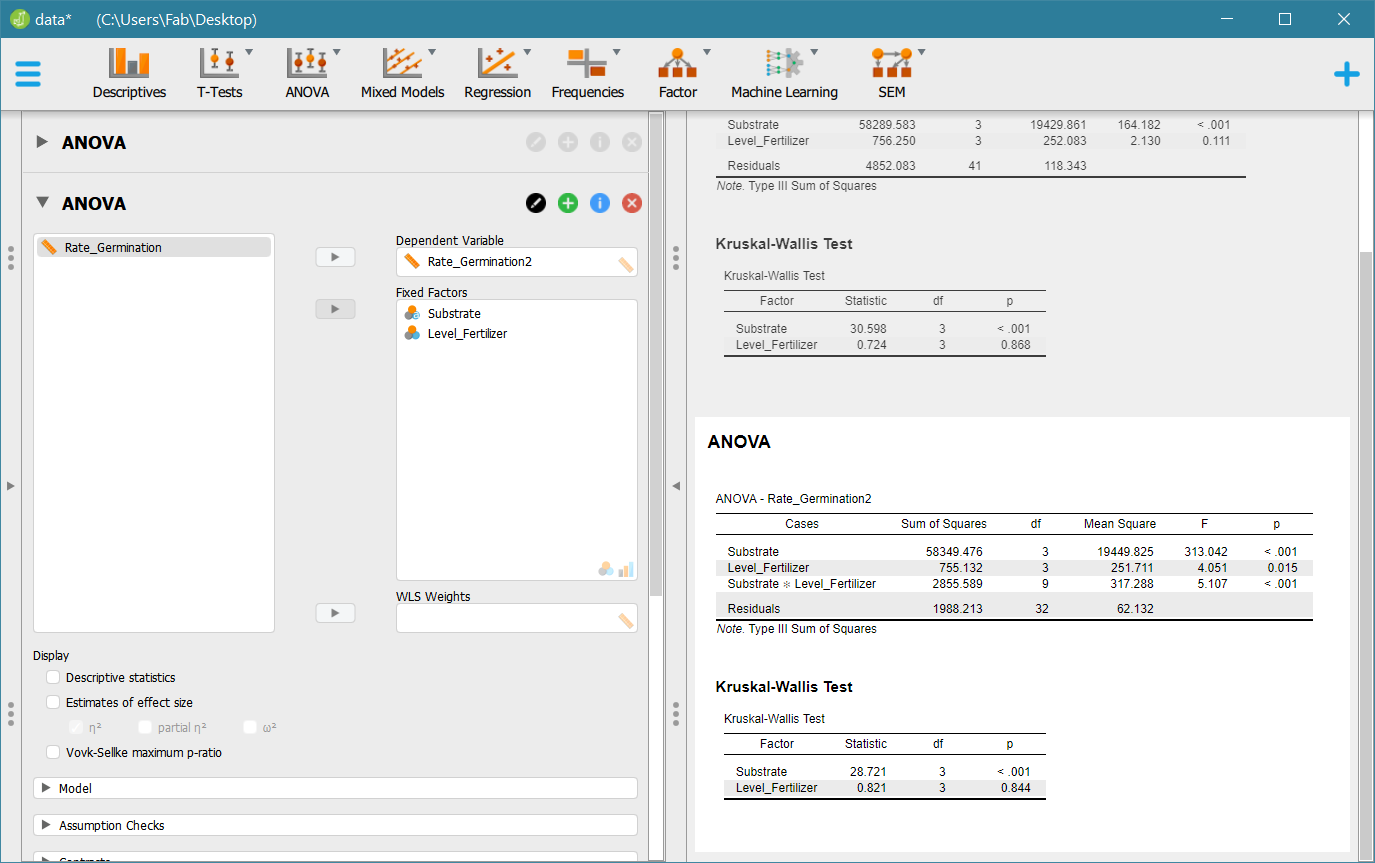Click the upper Kruskal-Wallis Test heading
This screenshot has width=1375, height=863.
coord(784,244)
